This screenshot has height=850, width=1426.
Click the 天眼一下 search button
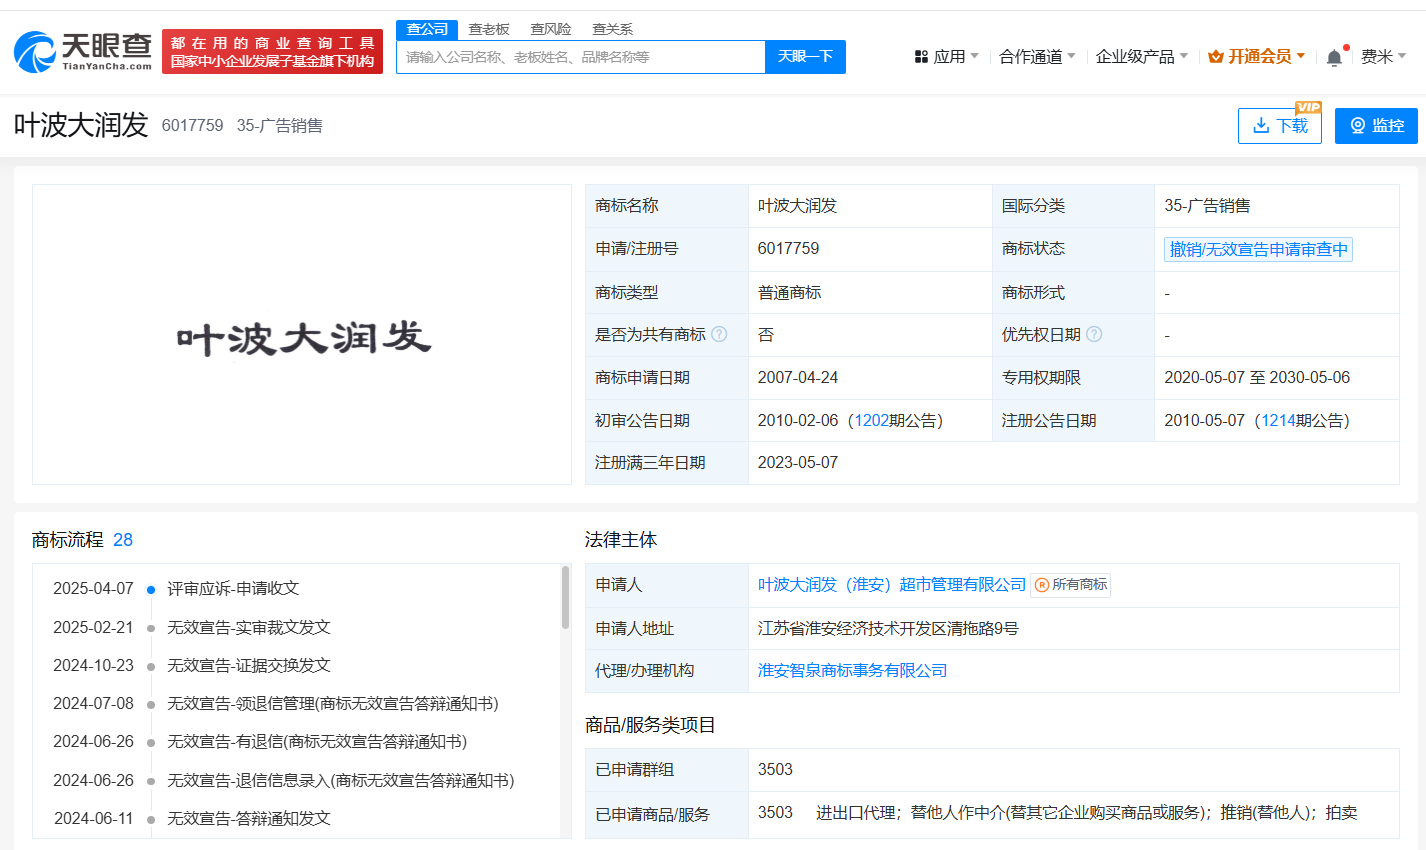[x=805, y=57]
